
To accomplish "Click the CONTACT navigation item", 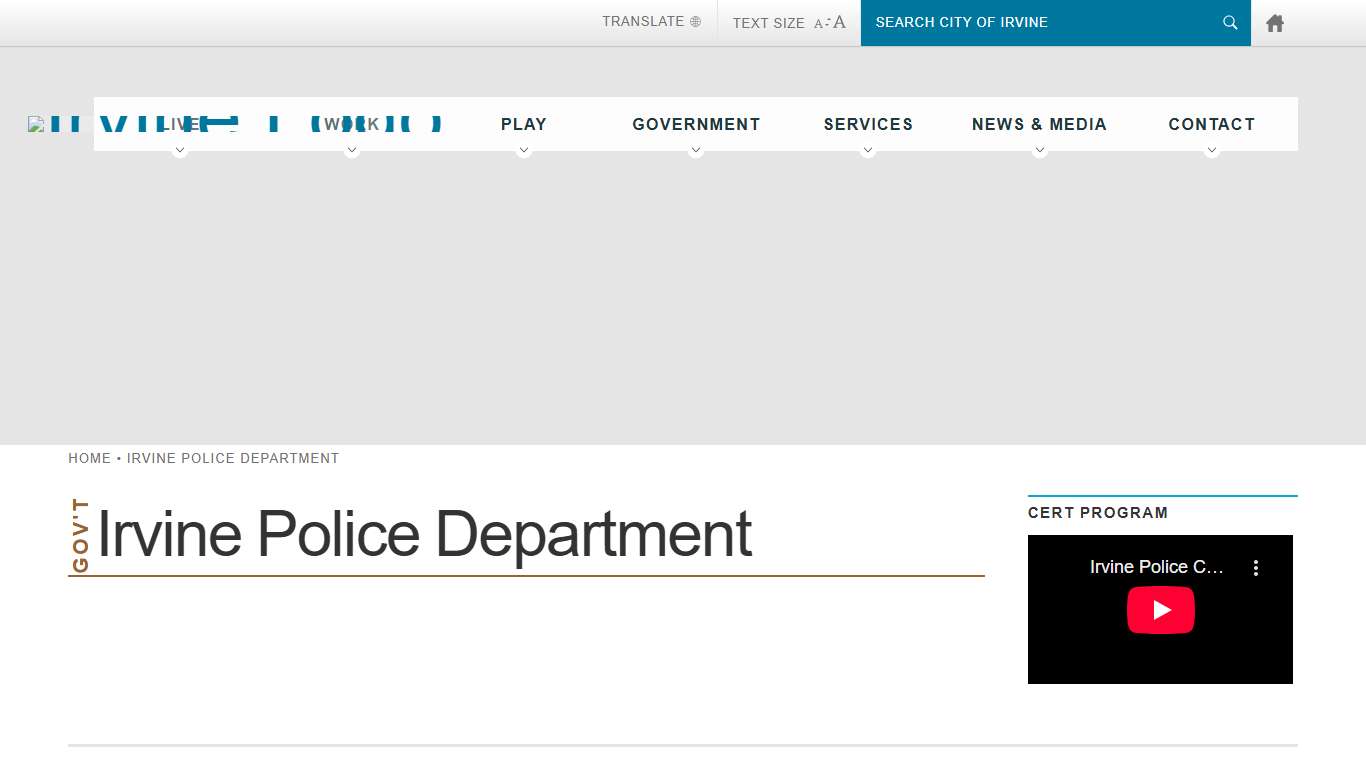I will tap(1212, 124).
